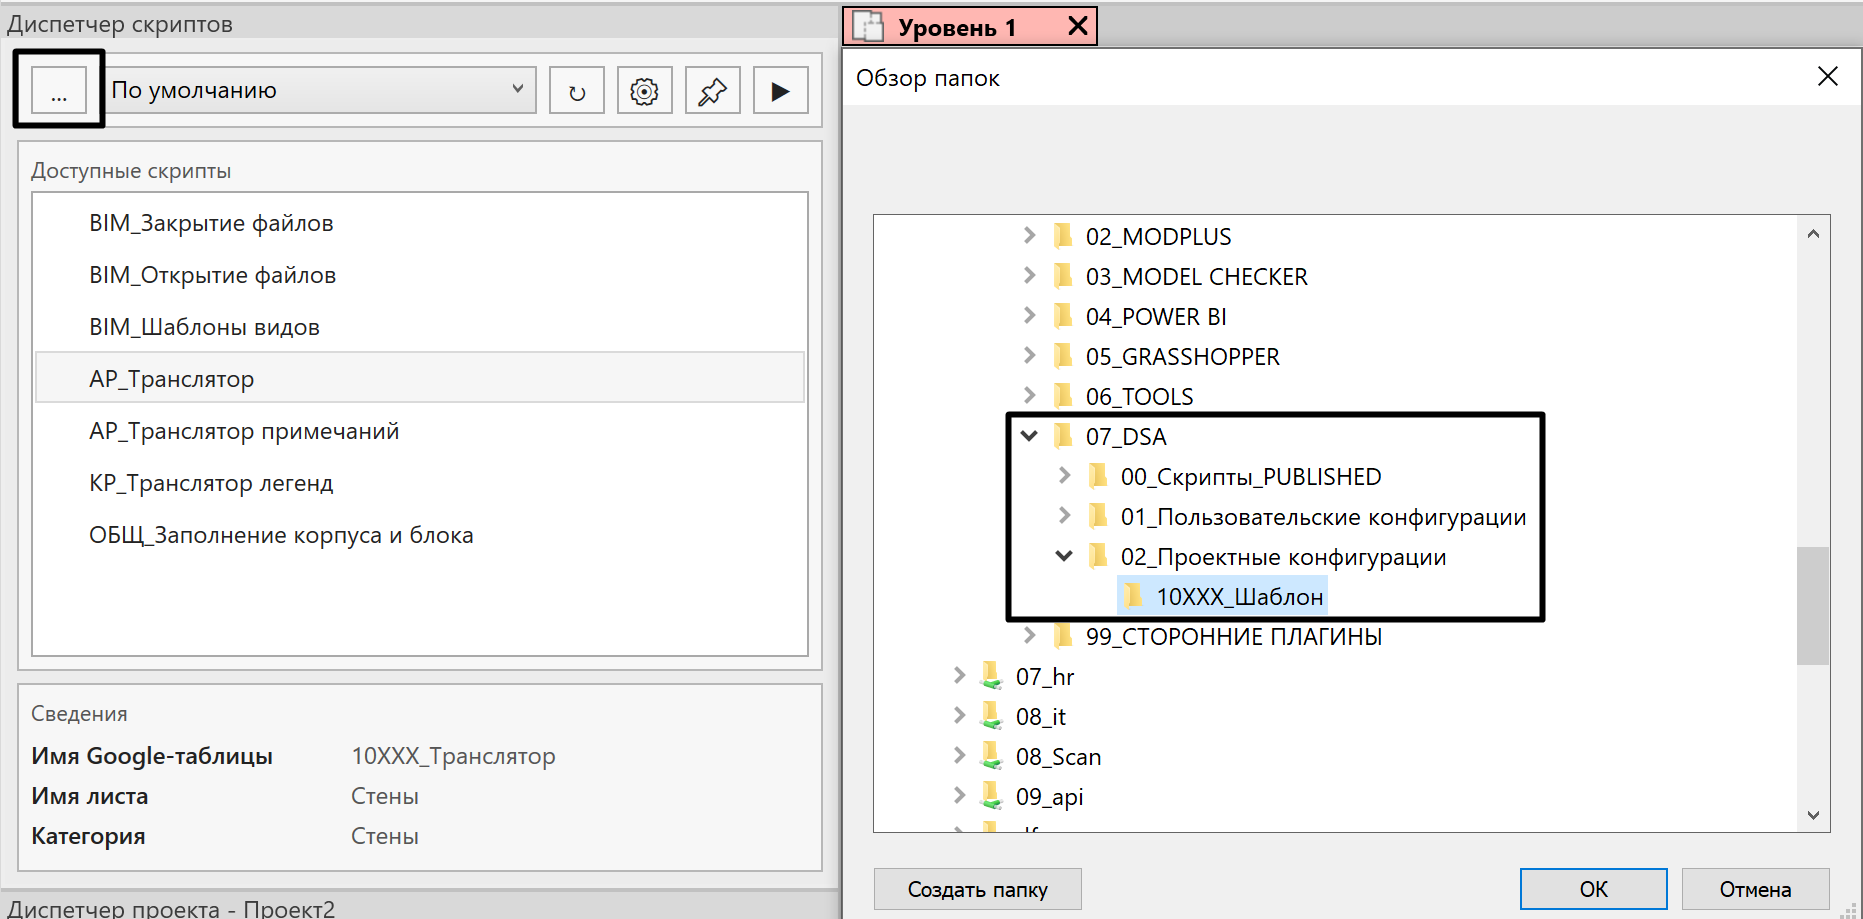The height and width of the screenshot is (919, 1863).
Task: Select network folder 08_Scan
Action: [1058, 757]
